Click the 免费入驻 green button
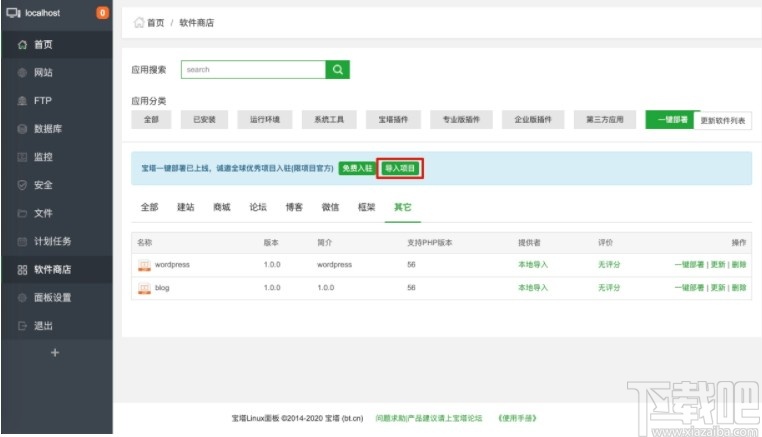This screenshot has height=437, width=762. (x=357, y=168)
